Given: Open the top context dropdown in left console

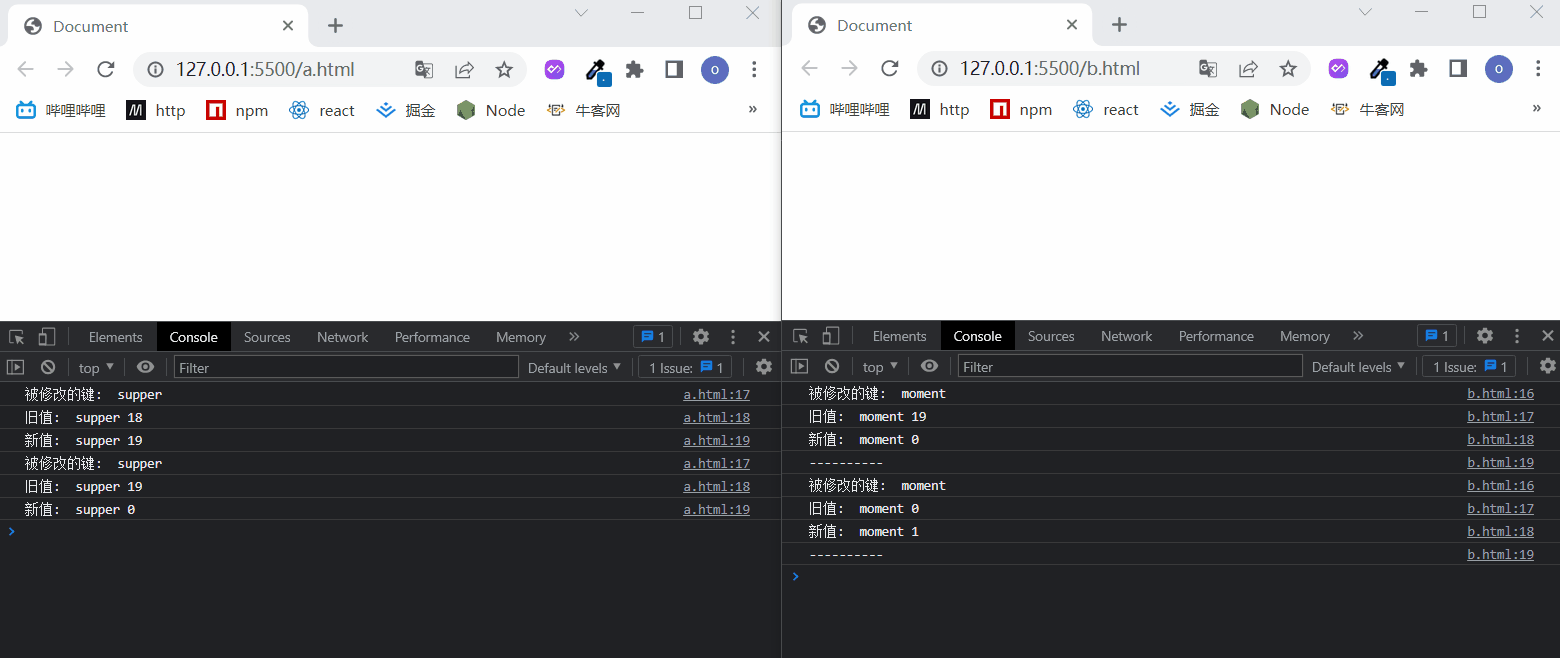Looking at the screenshot, I should click(x=96, y=367).
